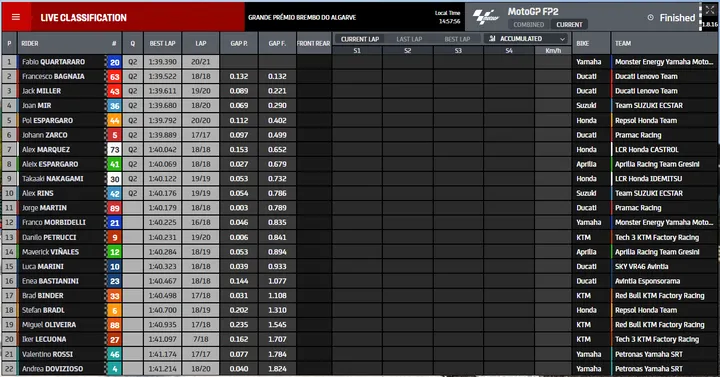Switch to COMBINED classification view

(x=528, y=24)
